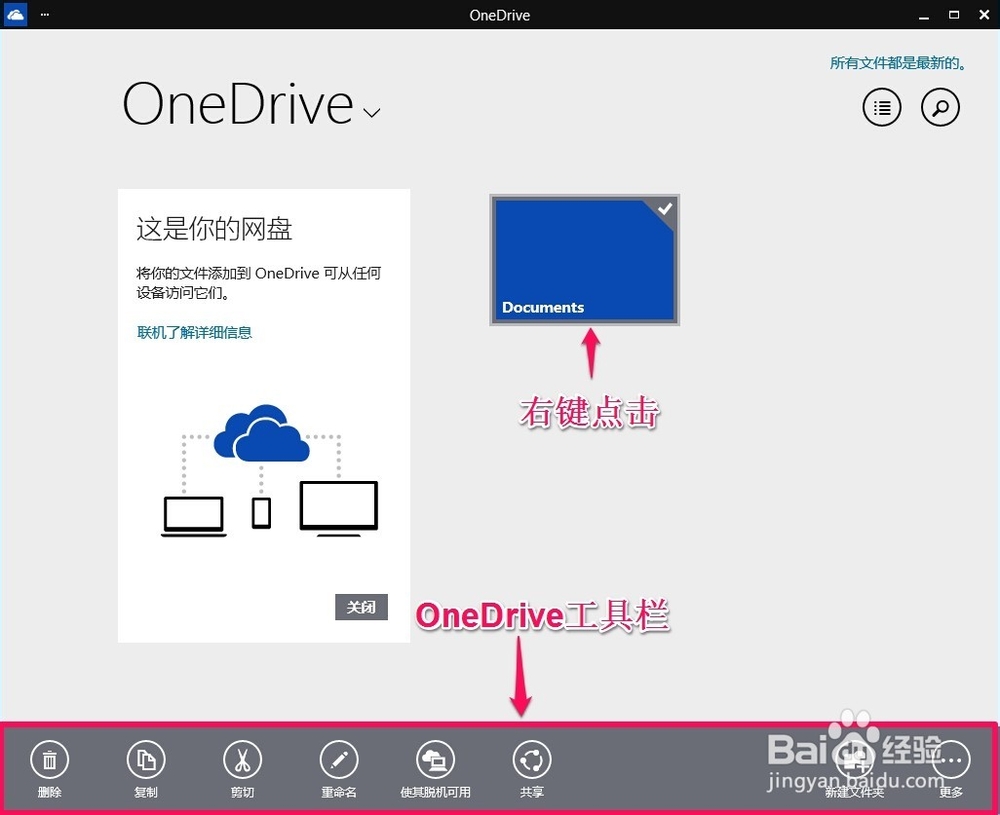Screen dimensions: 1000x815
Task: Choose the Rename (重命名) pencil icon
Action: tap(339, 760)
